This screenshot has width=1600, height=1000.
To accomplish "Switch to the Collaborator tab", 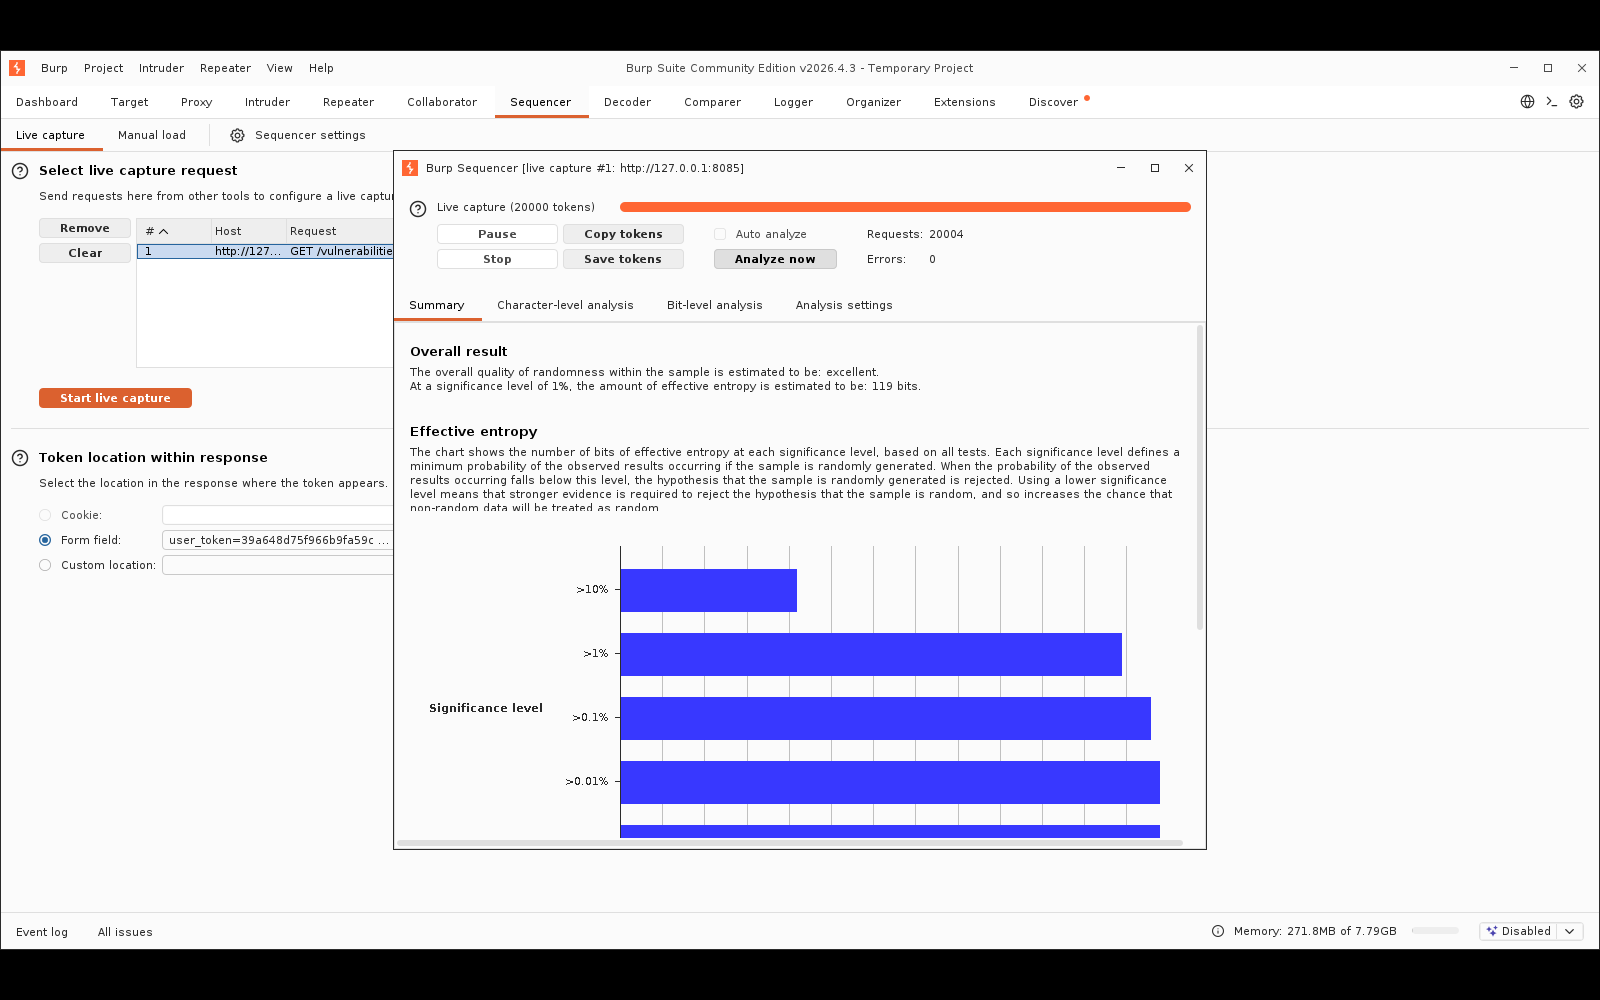I will coord(442,102).
